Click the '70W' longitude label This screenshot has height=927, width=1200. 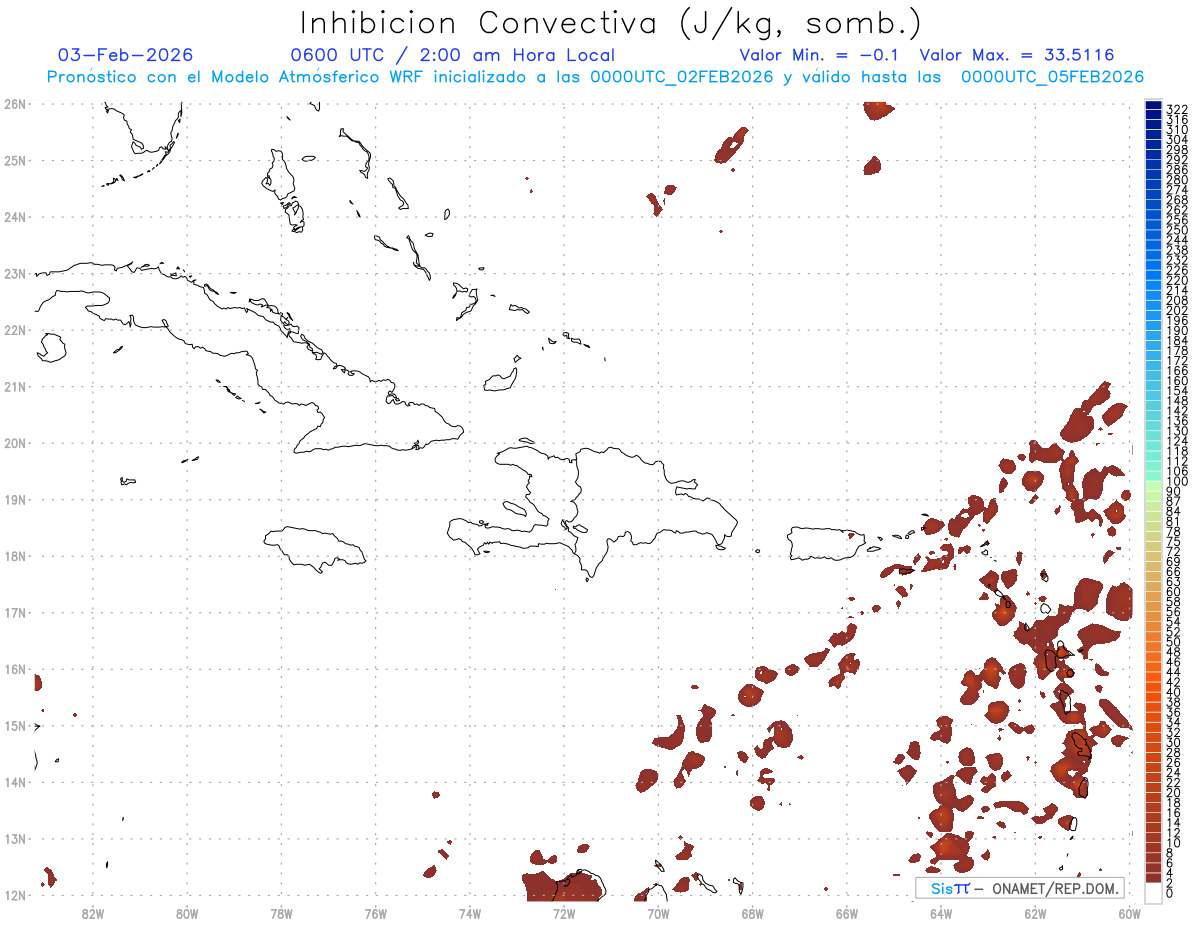658,912
